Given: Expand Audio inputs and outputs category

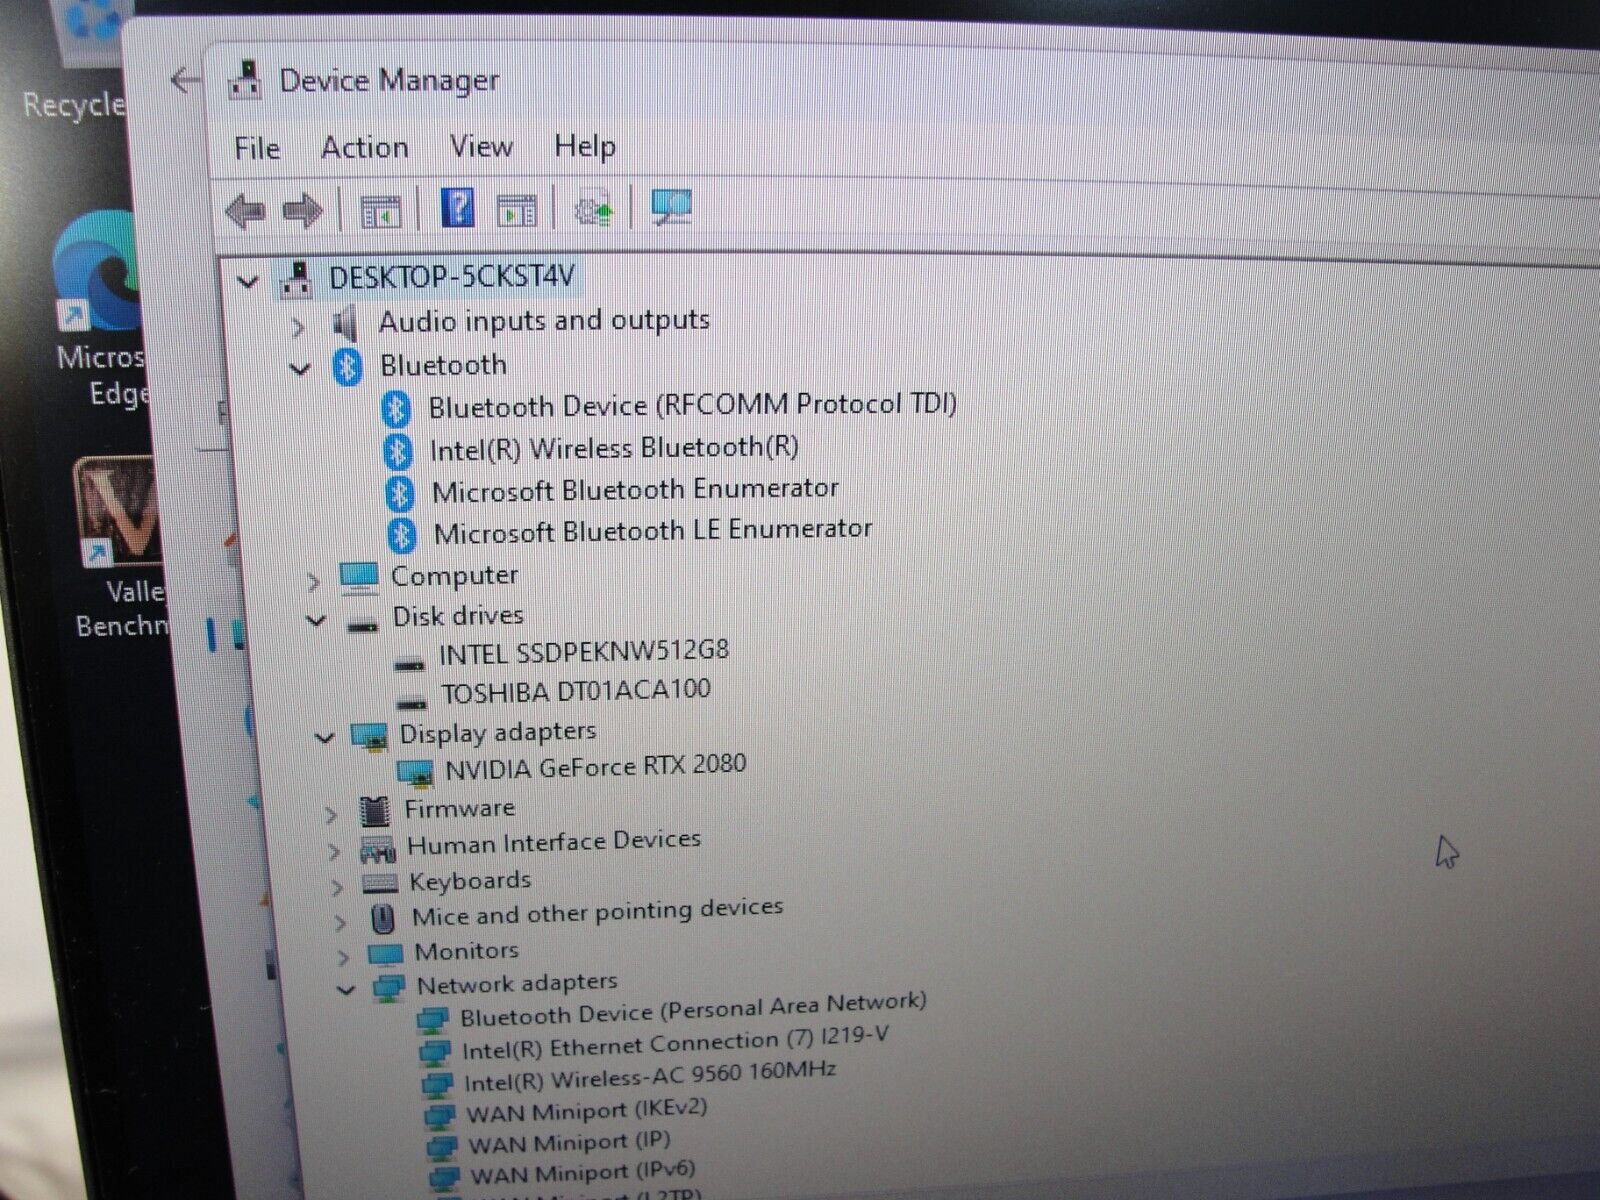Looking at the screenshot, I should [297, 326].
